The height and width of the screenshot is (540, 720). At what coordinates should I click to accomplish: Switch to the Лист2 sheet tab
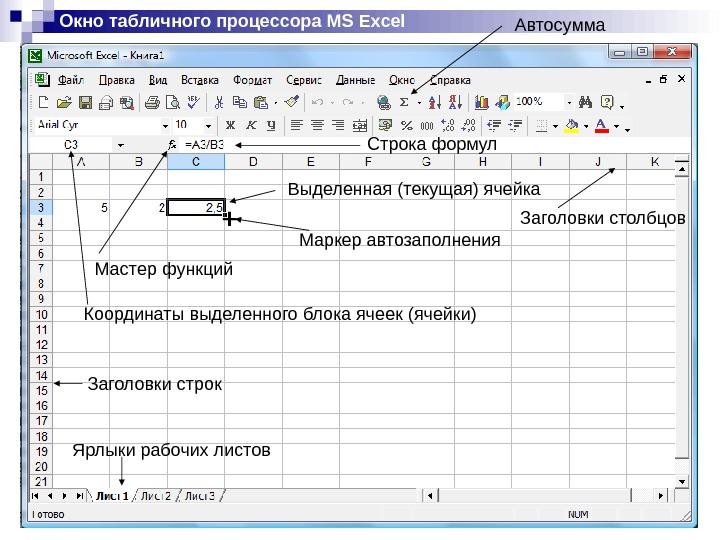(x=156, y=496)
